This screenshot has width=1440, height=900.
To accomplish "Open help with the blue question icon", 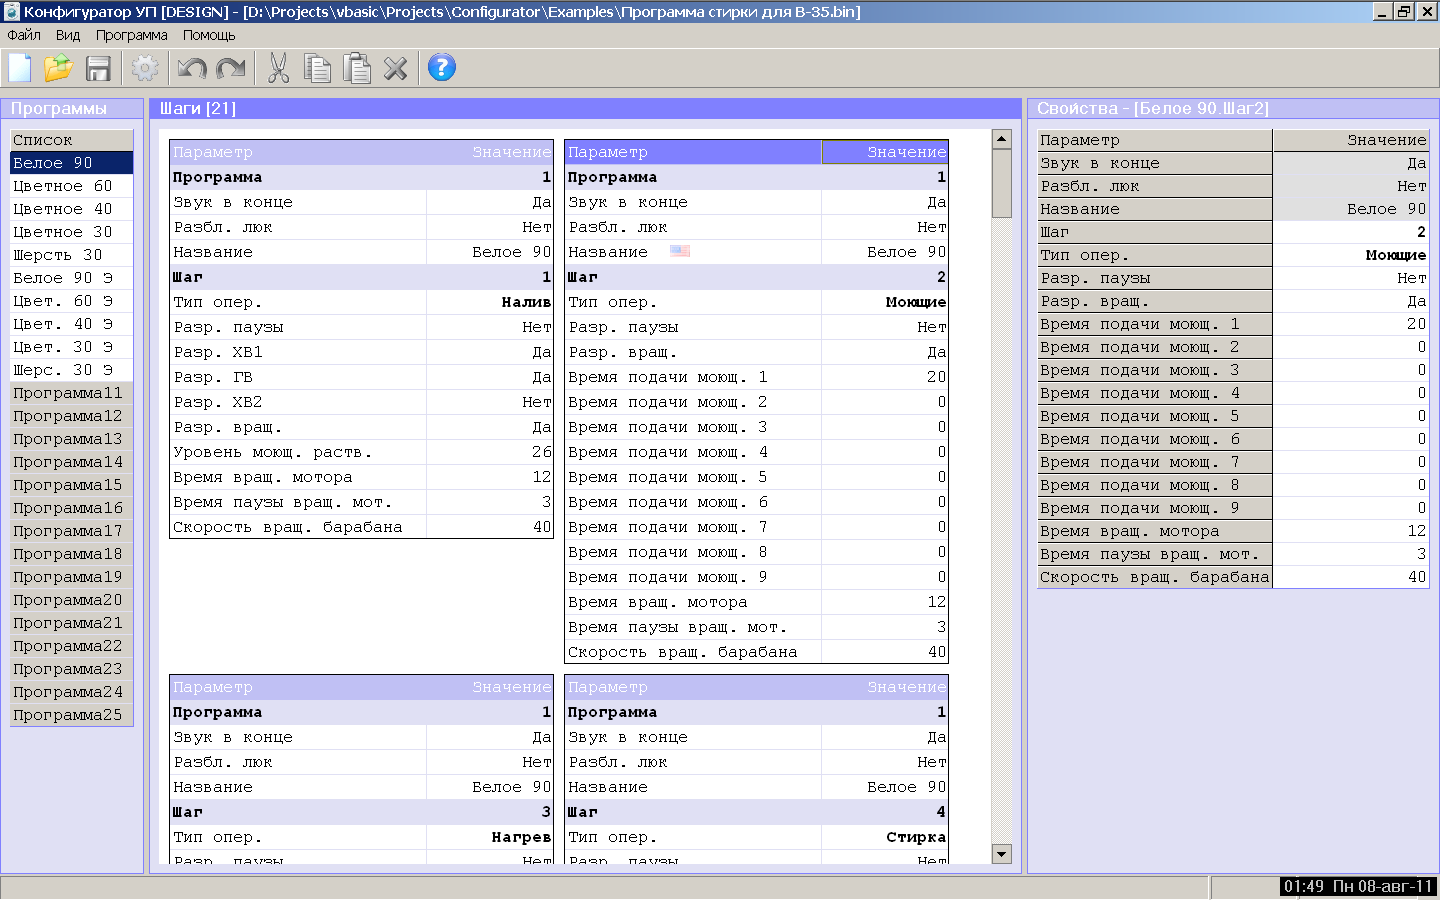I will [441, 67].
